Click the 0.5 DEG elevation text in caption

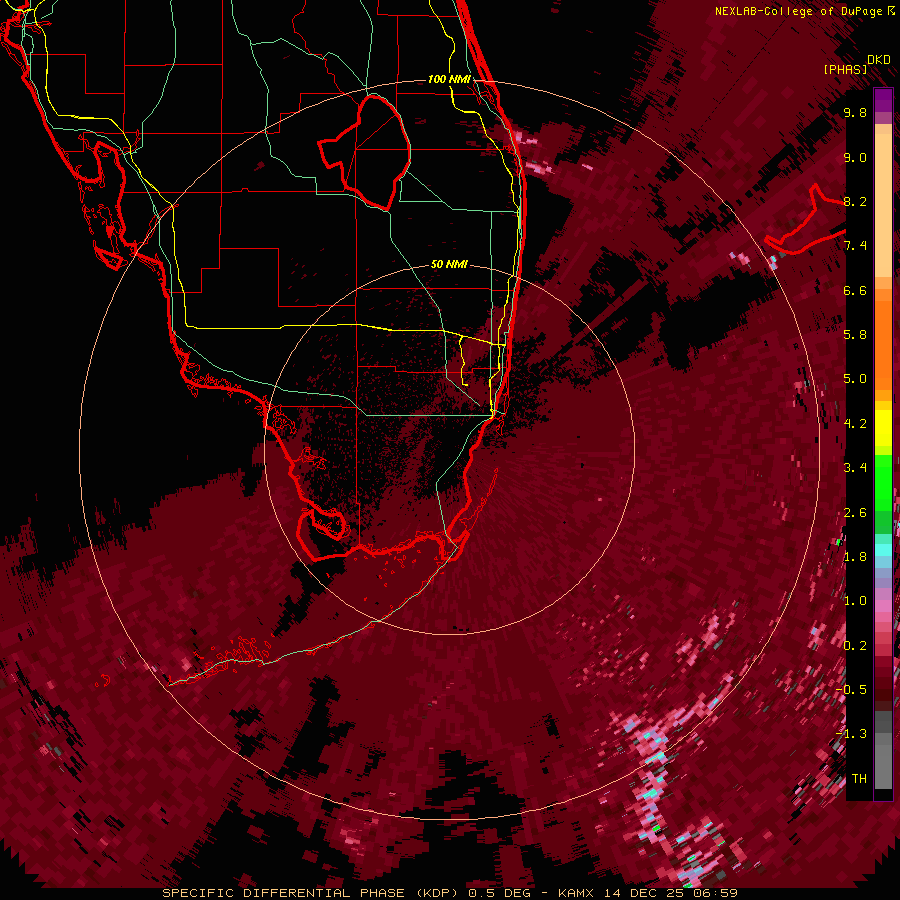(x=499, y=893)
